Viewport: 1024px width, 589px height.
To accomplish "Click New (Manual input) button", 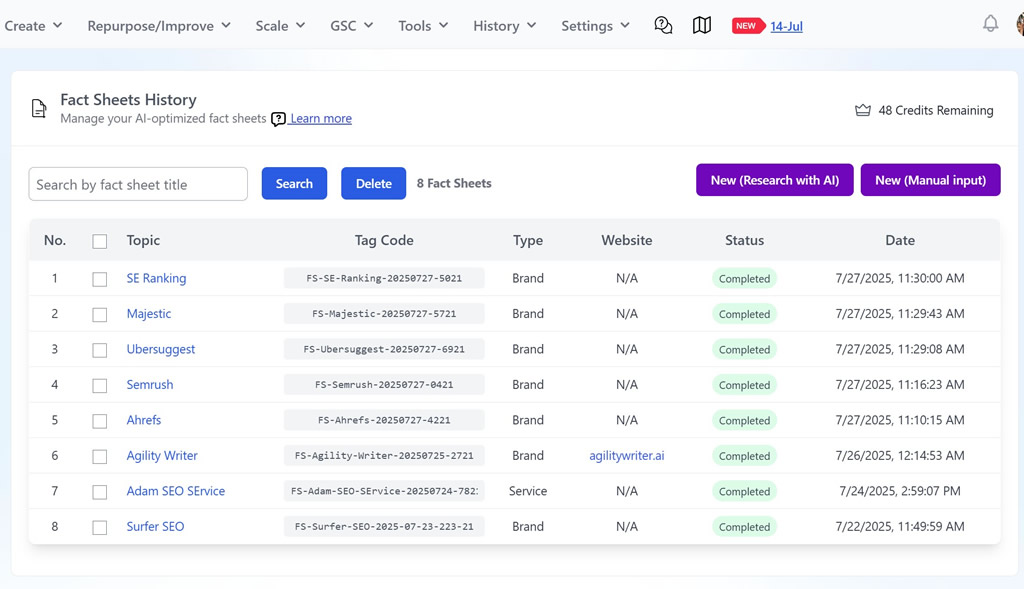I will [x=931, y=180].
